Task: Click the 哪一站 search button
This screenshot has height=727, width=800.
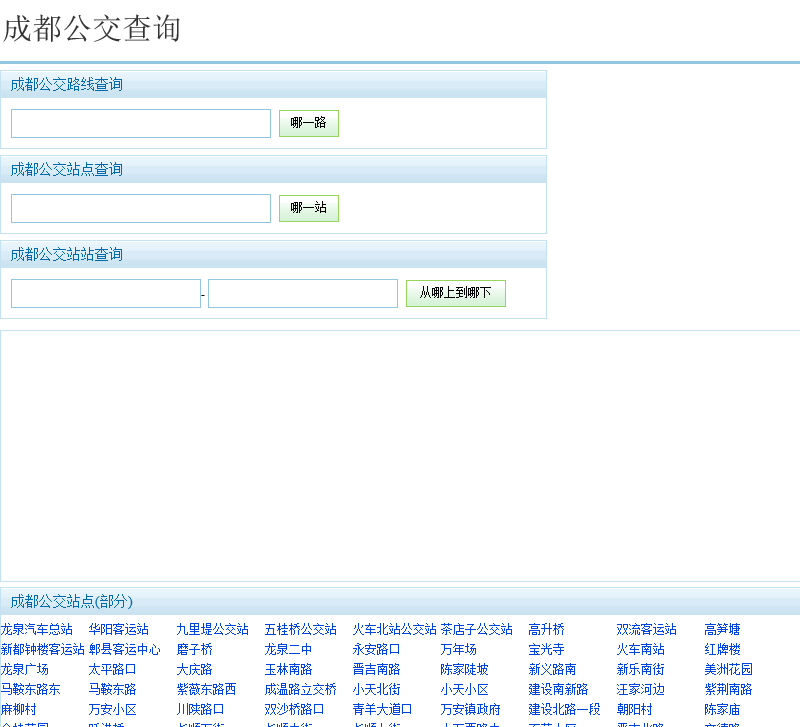Action: coord(309,208)
